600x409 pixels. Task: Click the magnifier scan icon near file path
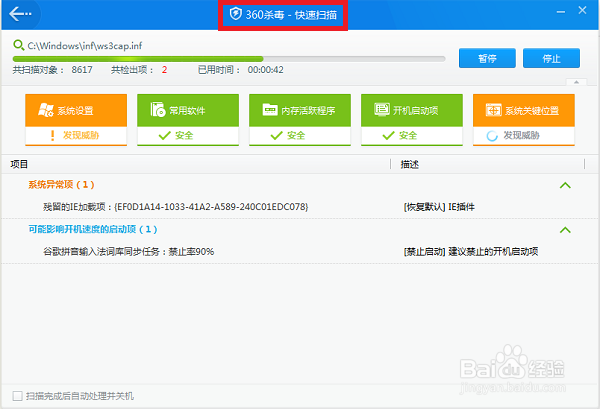[x=18, y=45]
